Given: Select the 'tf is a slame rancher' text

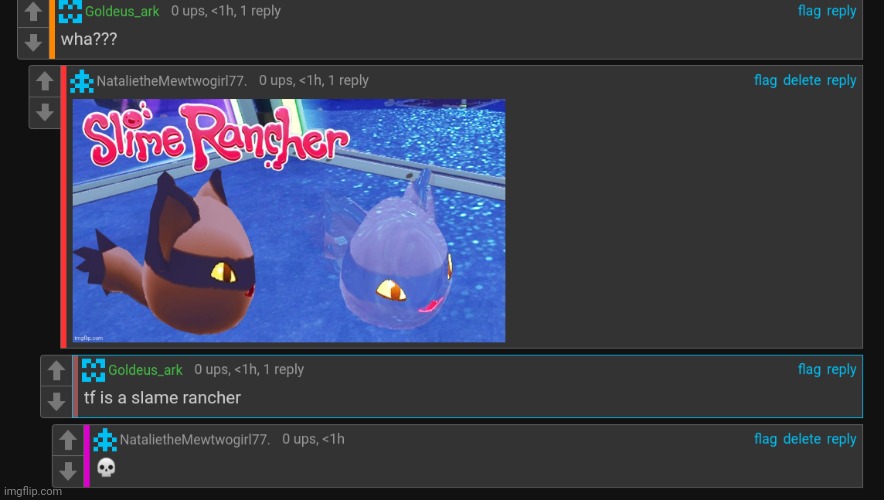Looking at the screenshot, I should tap(162, 398).
